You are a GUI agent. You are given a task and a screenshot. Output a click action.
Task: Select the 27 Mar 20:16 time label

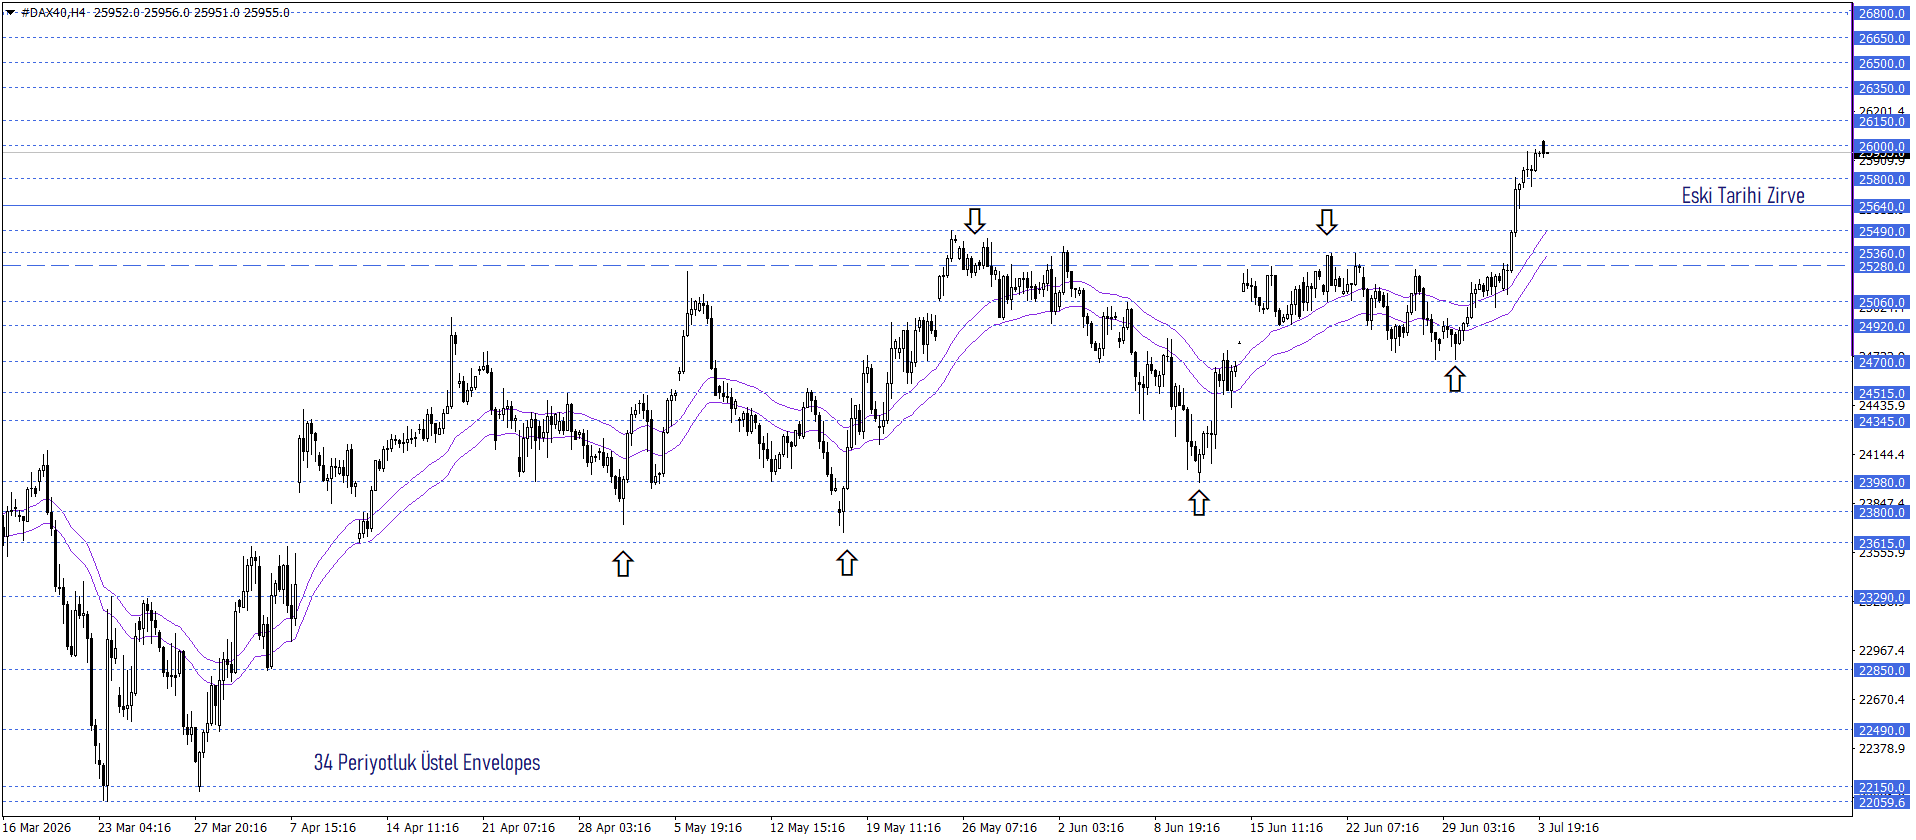[230, 827]
